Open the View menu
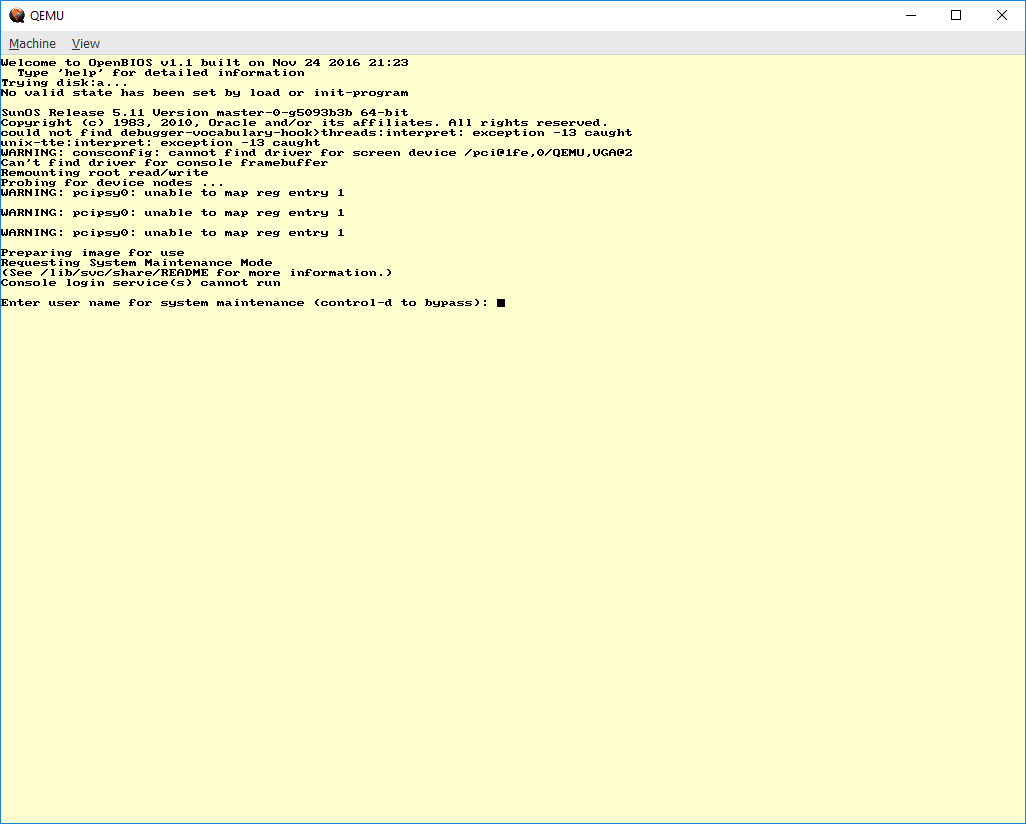1026x824 pixels. point(86,43)
